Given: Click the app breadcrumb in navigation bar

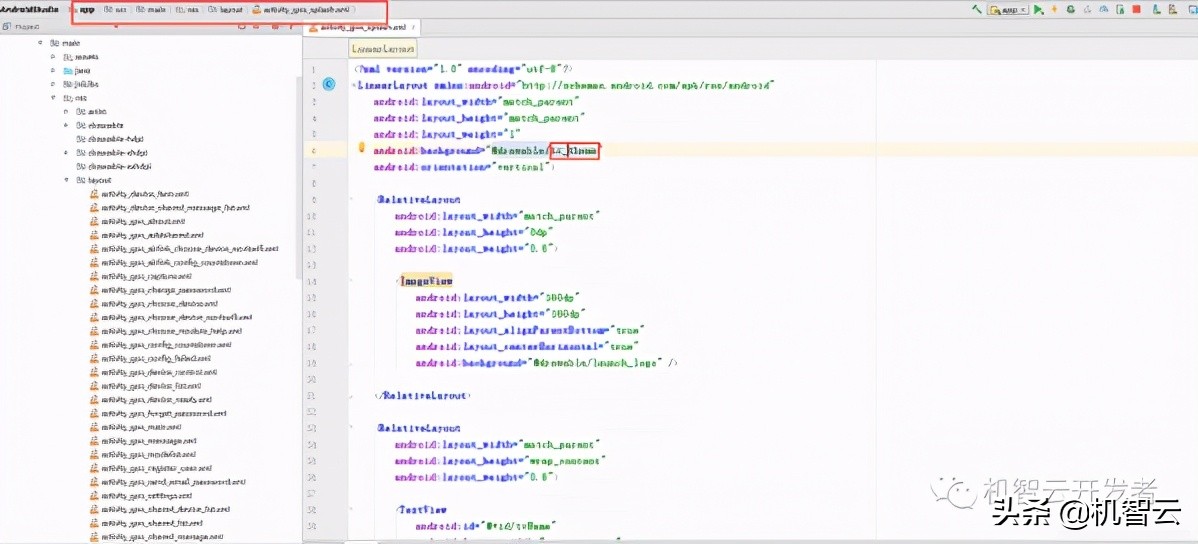Looking at the screenshot, I should 86,9.
